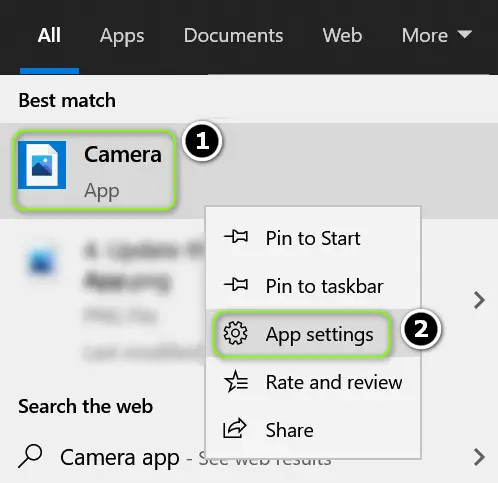Select Share from the context menu
This screenshot has width=498, height=483.
[313, 430]
